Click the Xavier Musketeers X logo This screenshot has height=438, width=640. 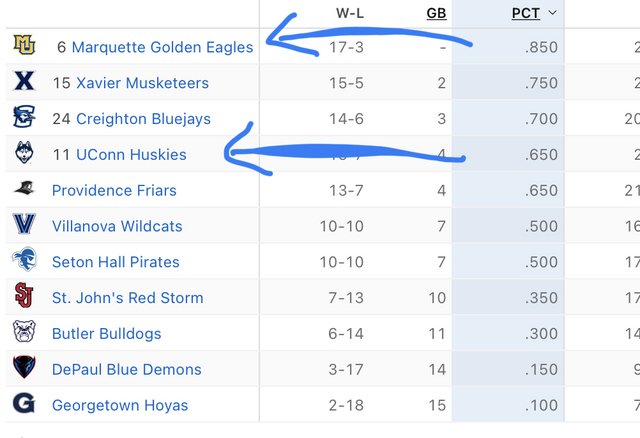(x=24, y=81)
